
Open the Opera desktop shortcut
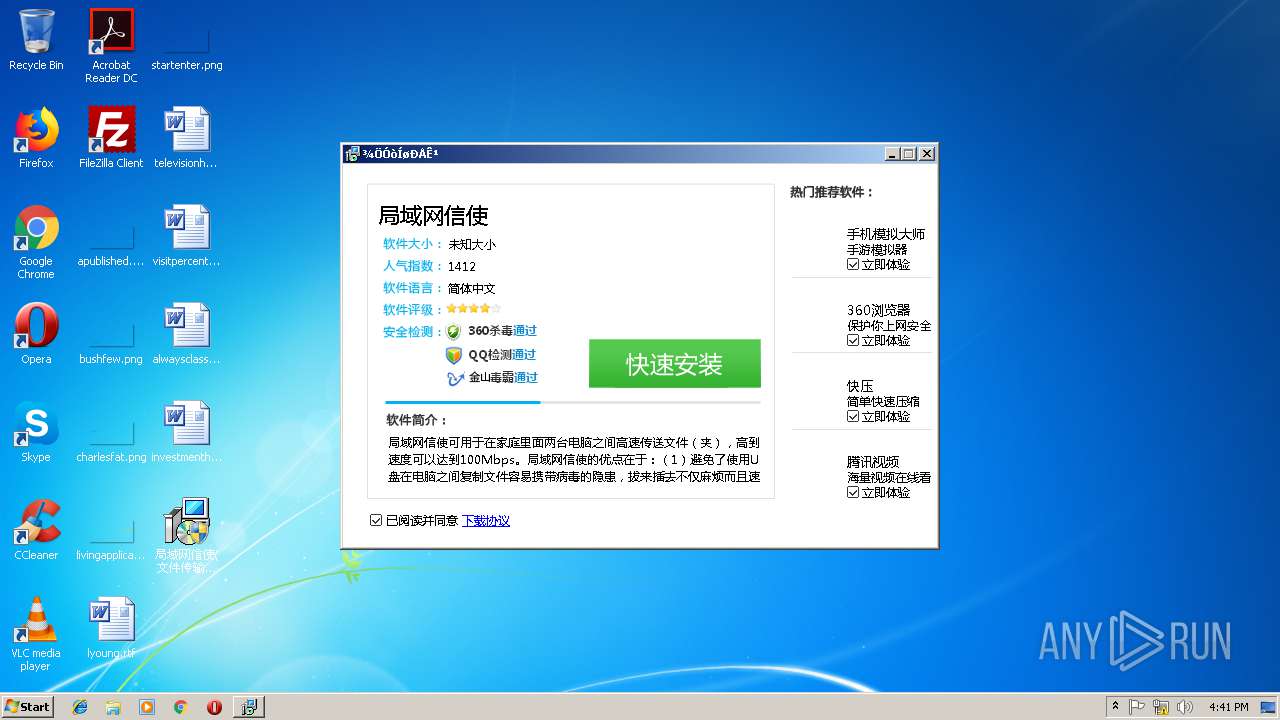[x=36, y=335]
